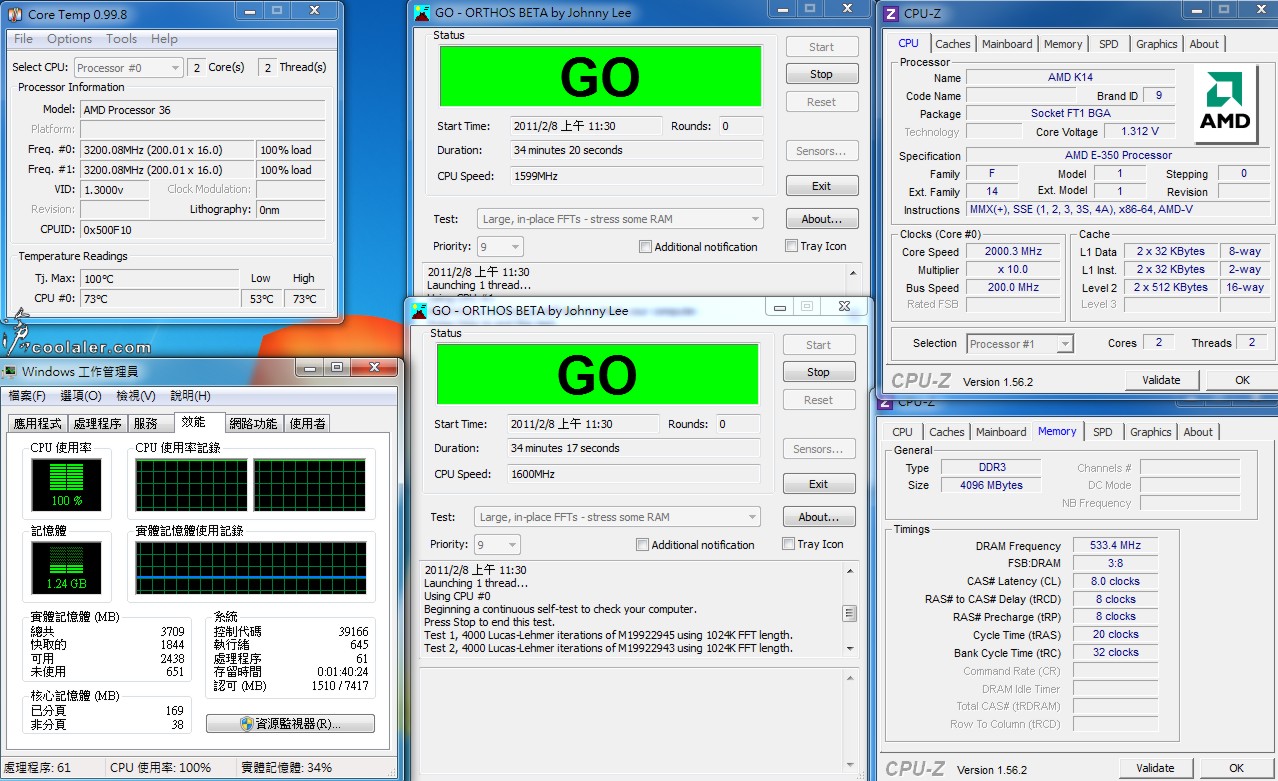Click Exit in the rear ORTHOS window
This screenshot has height=781, width=1278.
(821, 186)
